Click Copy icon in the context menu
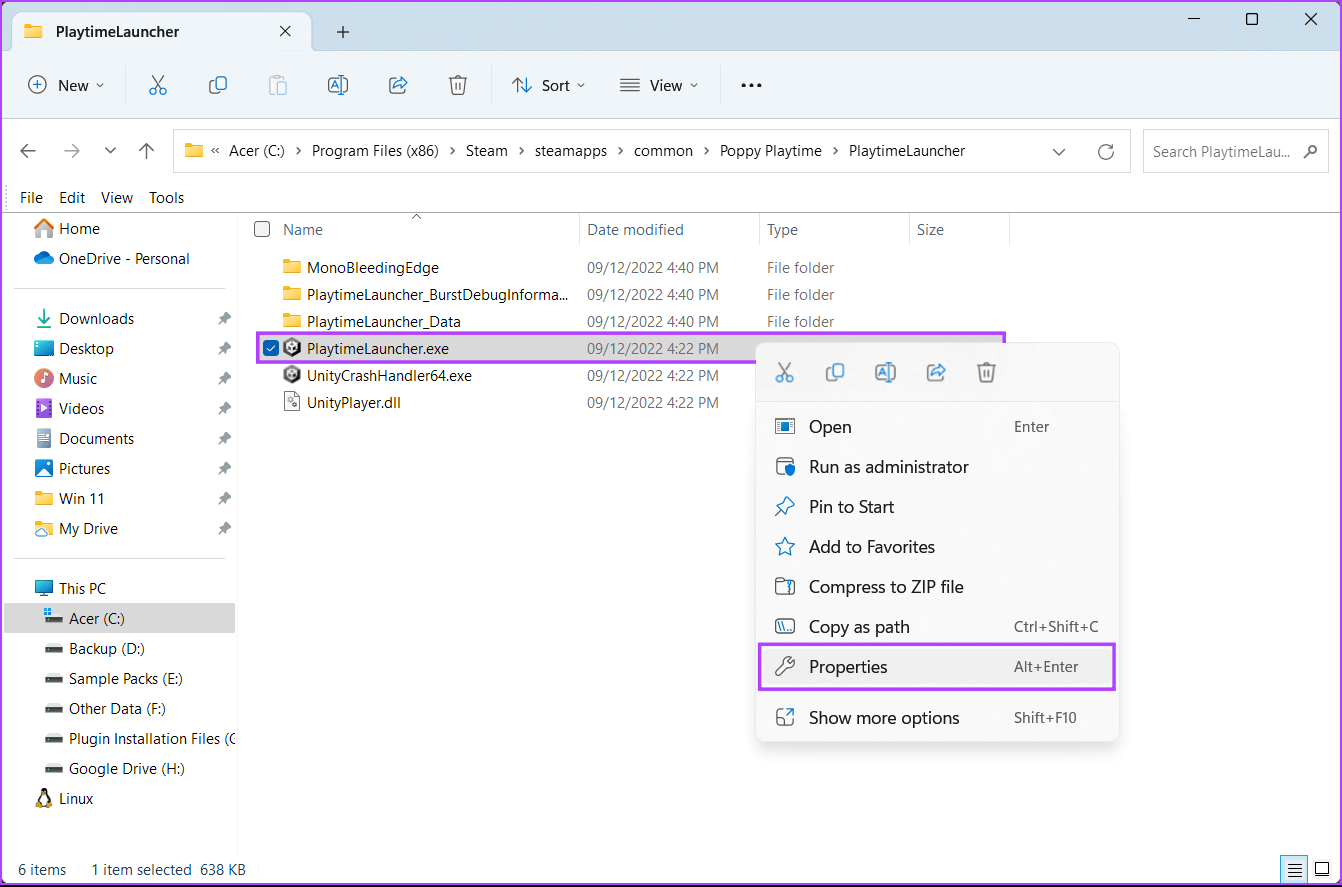Image resolution: width=1342 pixels, height=887 pixels. click(x=835, y=372)
